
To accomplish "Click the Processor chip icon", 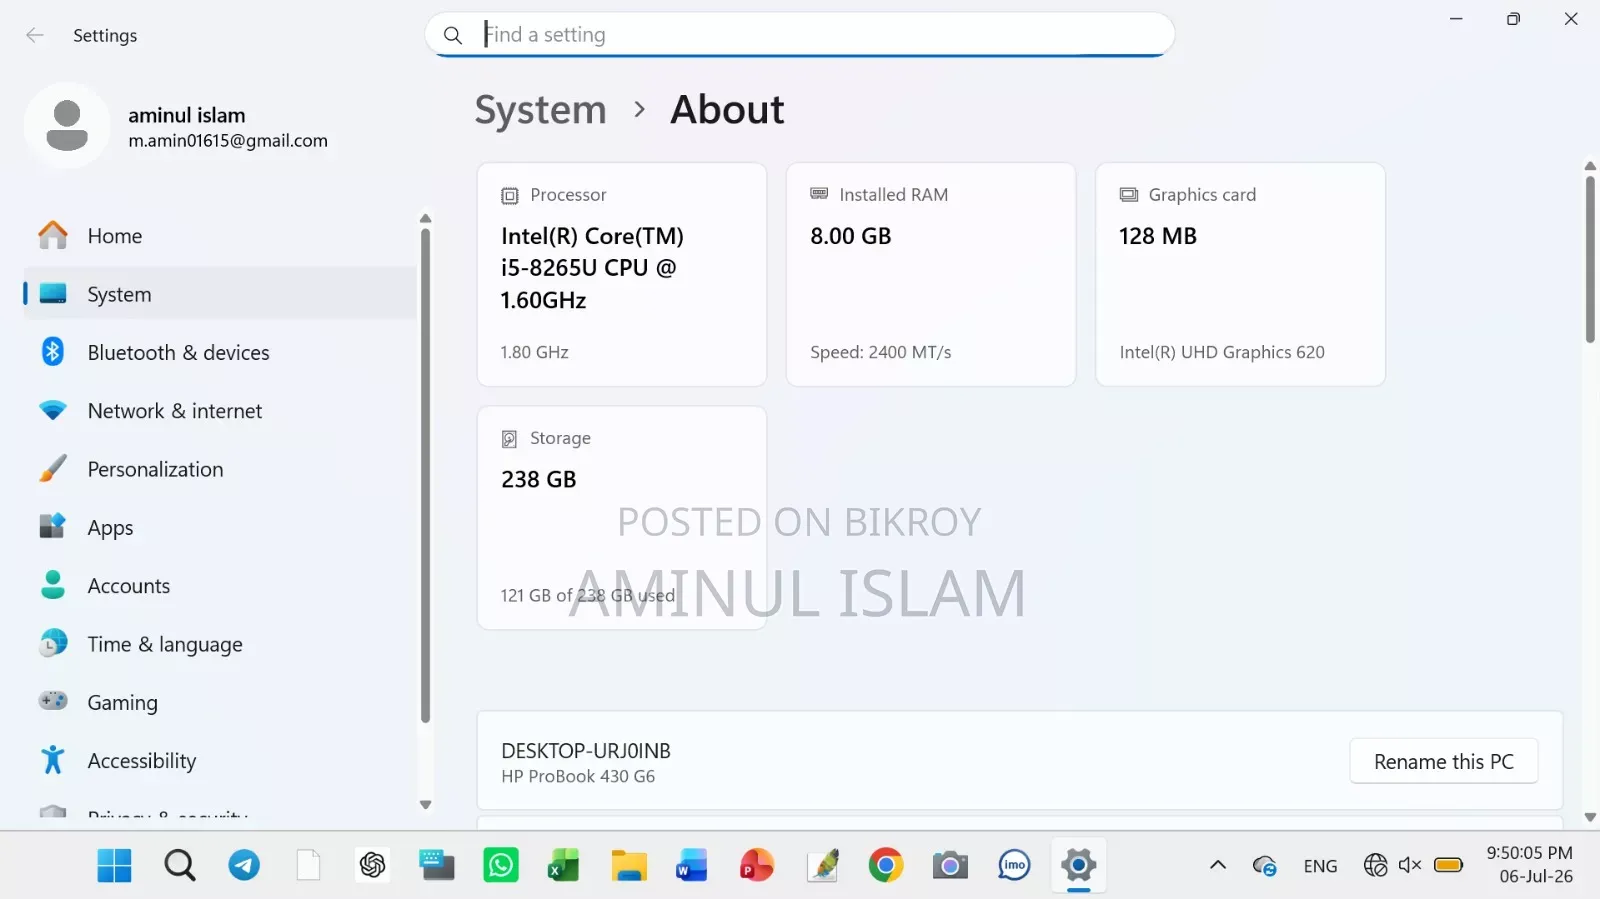I will click(510, 196).
